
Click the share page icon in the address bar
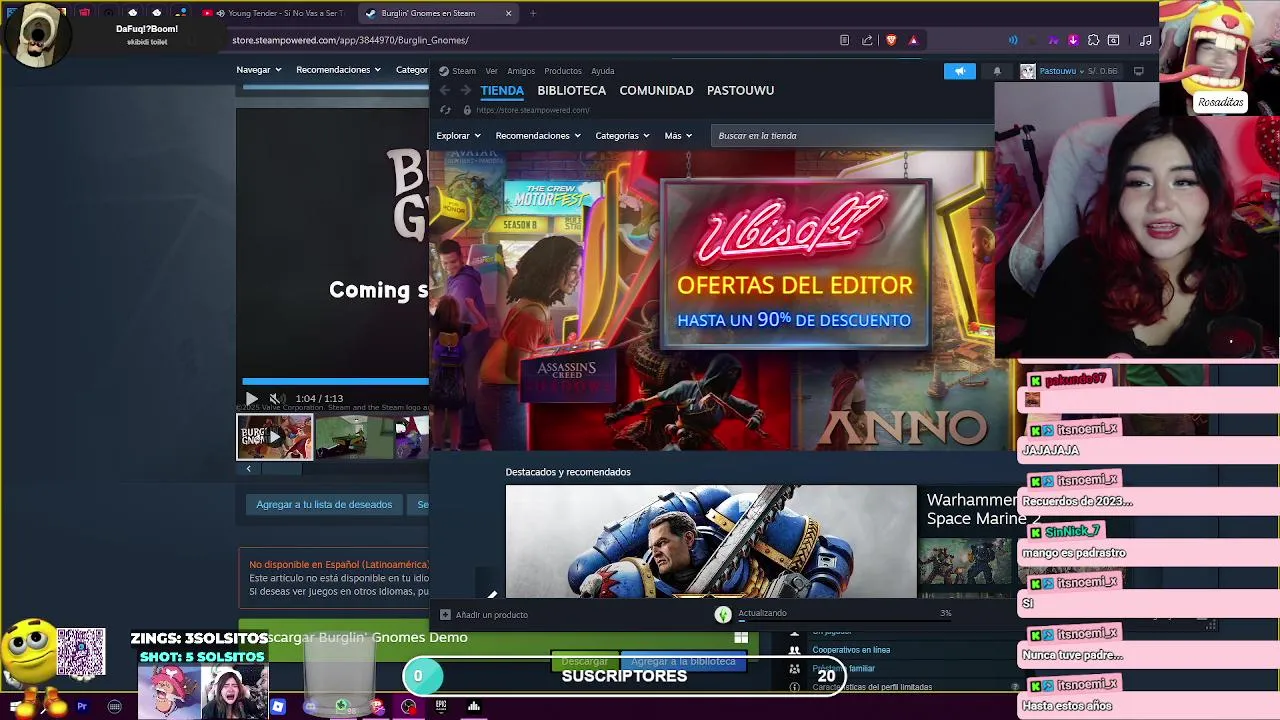pos(867,40)
